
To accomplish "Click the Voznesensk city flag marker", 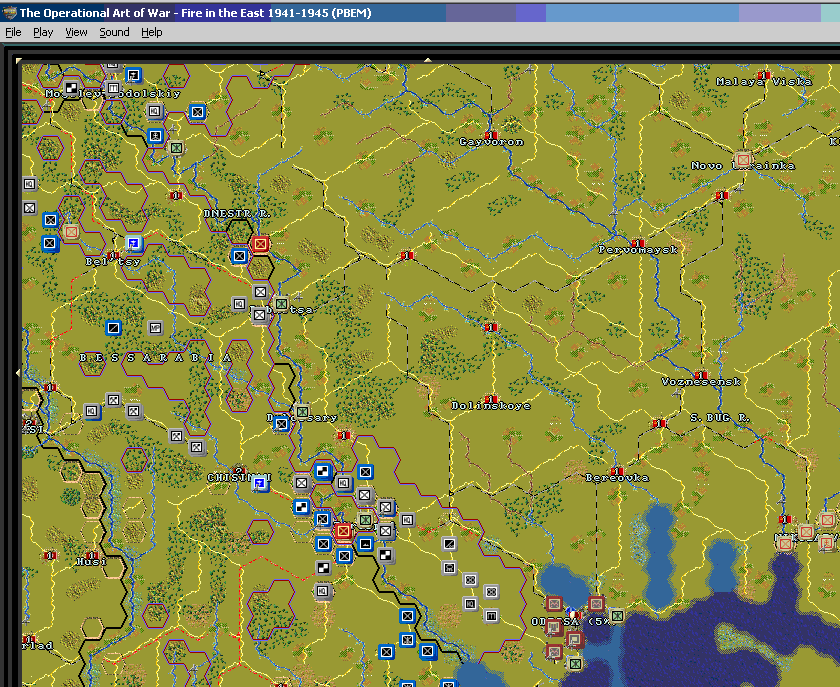I will point(700,375).
